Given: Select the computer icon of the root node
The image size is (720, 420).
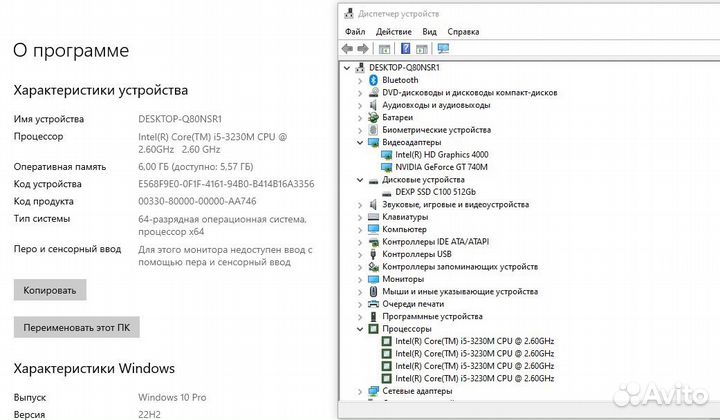Looking at the screenshot, I should tap(360, 67).
